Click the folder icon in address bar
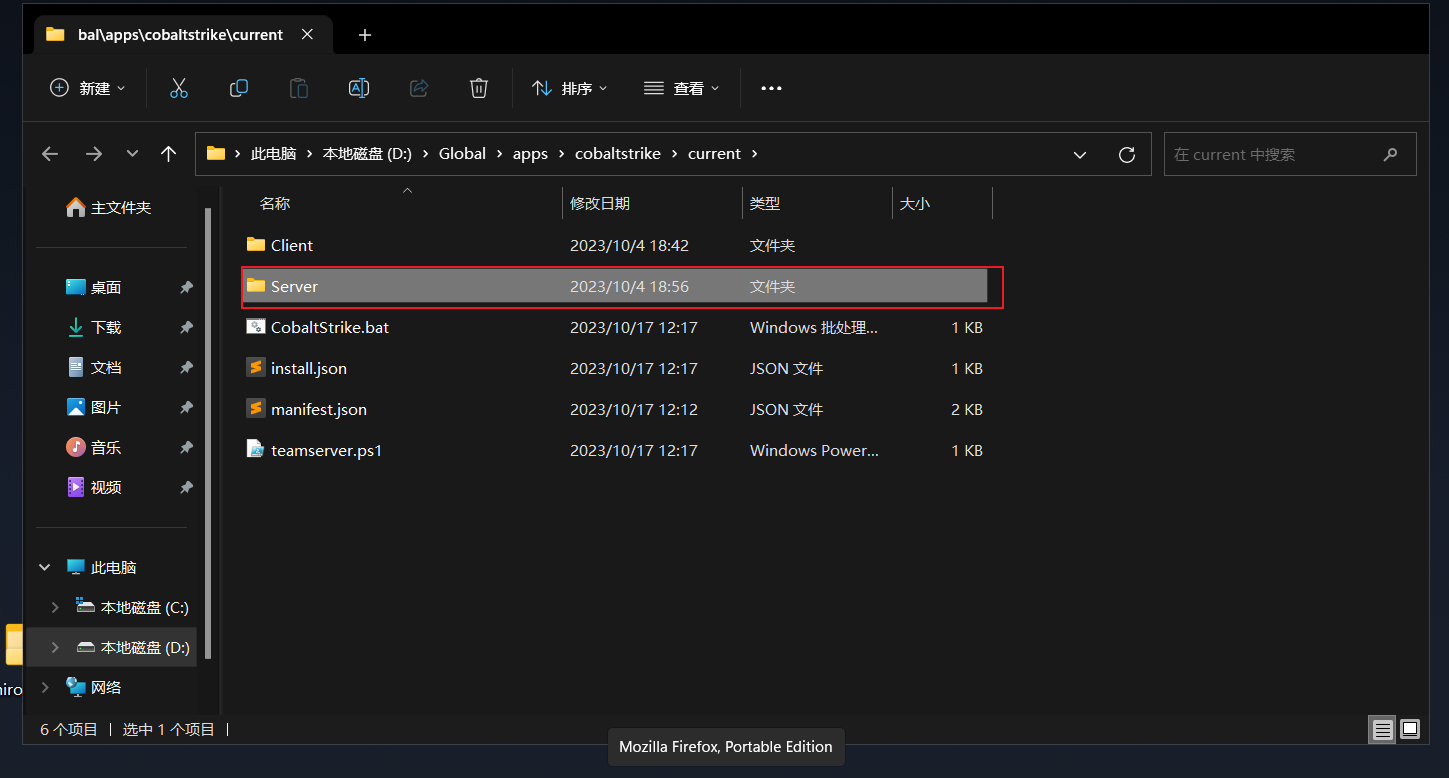1449x778 pixels. (215, 154)
